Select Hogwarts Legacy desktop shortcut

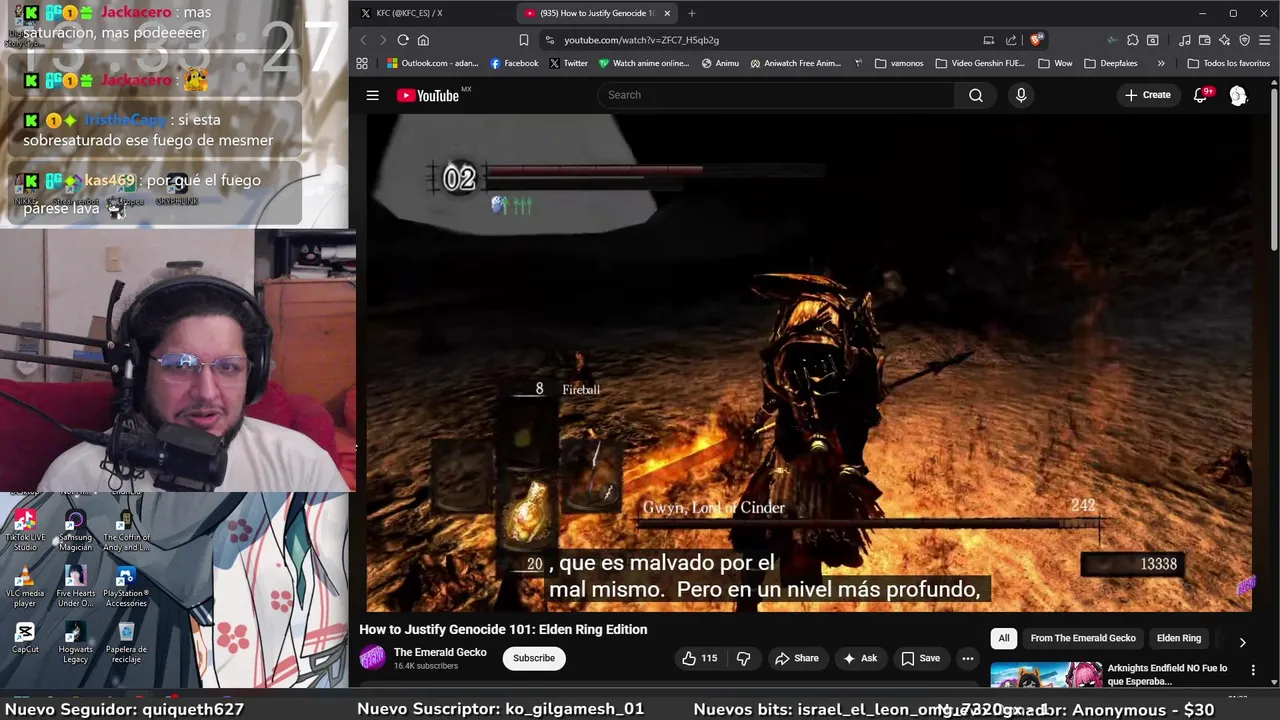point(75,643)
